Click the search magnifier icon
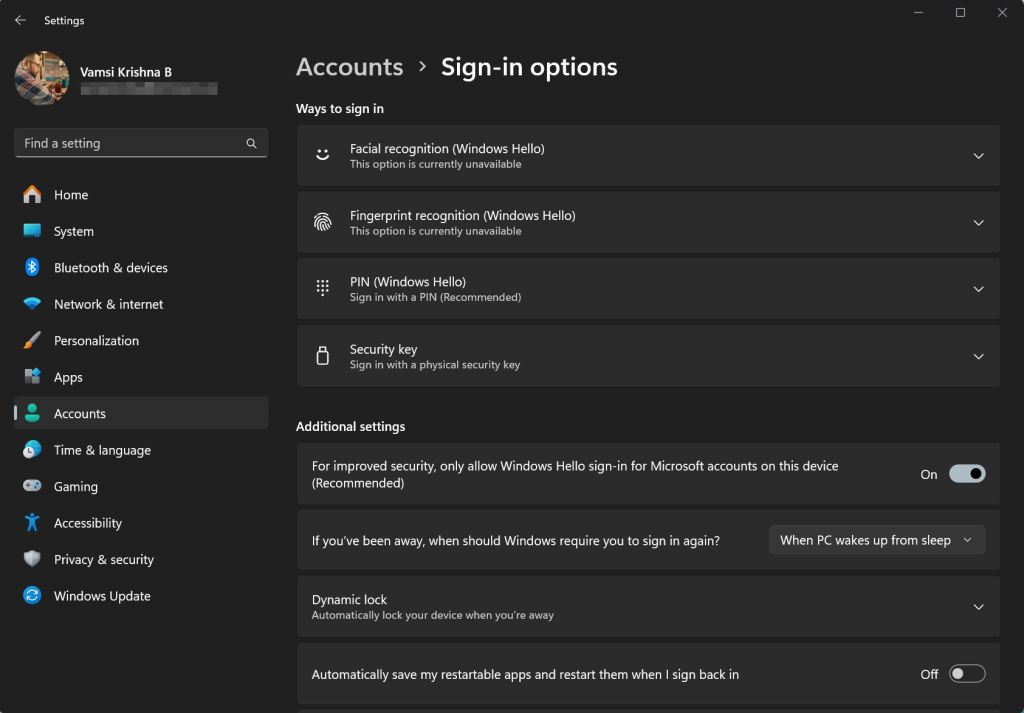The image size is (1024, 713). pos(251,144)
